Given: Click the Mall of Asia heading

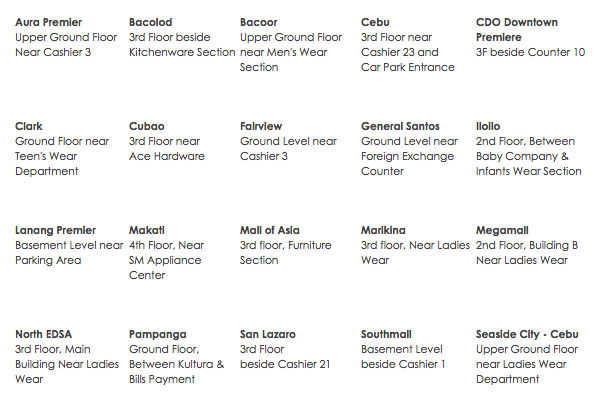Looking at the screenshot, I should click(x=272, y=230).
